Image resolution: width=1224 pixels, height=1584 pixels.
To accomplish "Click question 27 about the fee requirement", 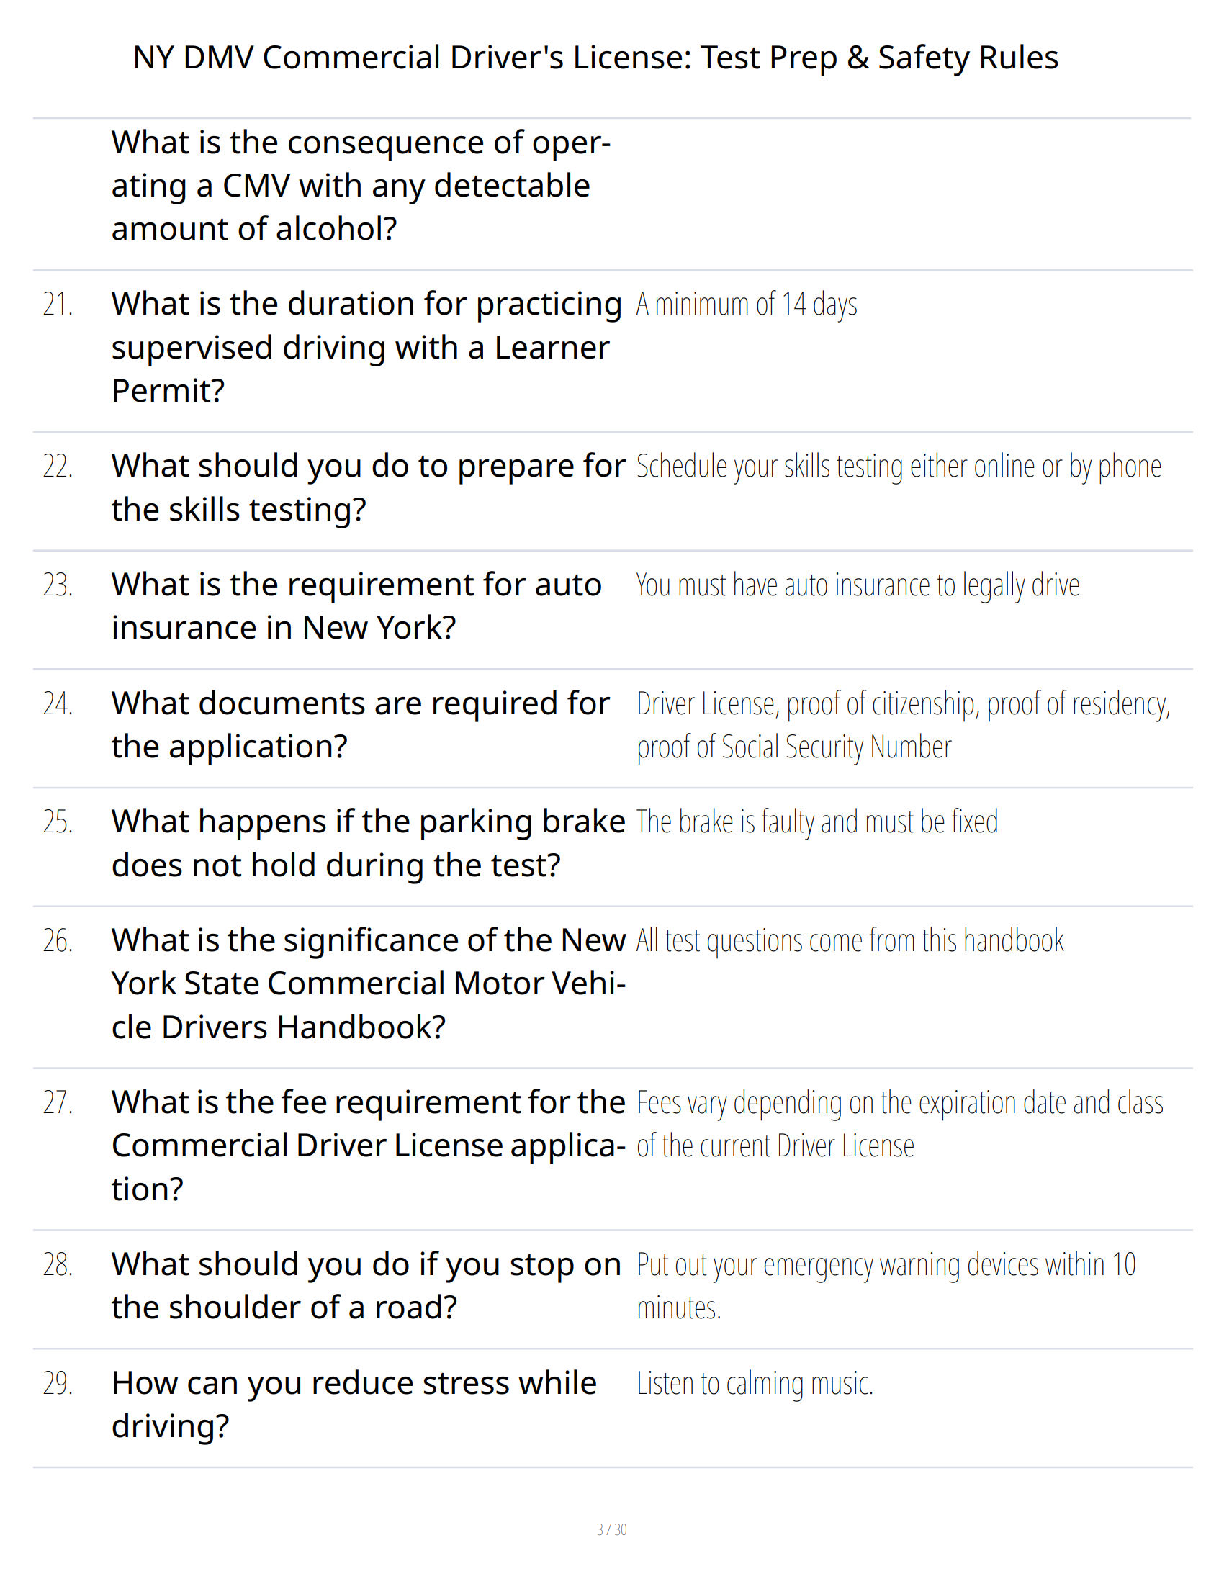I will (x=369, y=1145).
